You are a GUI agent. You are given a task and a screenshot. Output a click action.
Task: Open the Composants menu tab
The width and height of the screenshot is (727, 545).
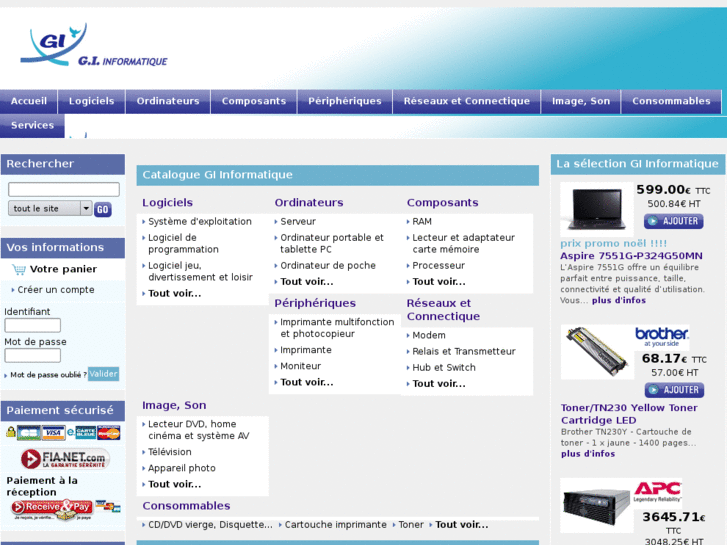pos(254,101)
